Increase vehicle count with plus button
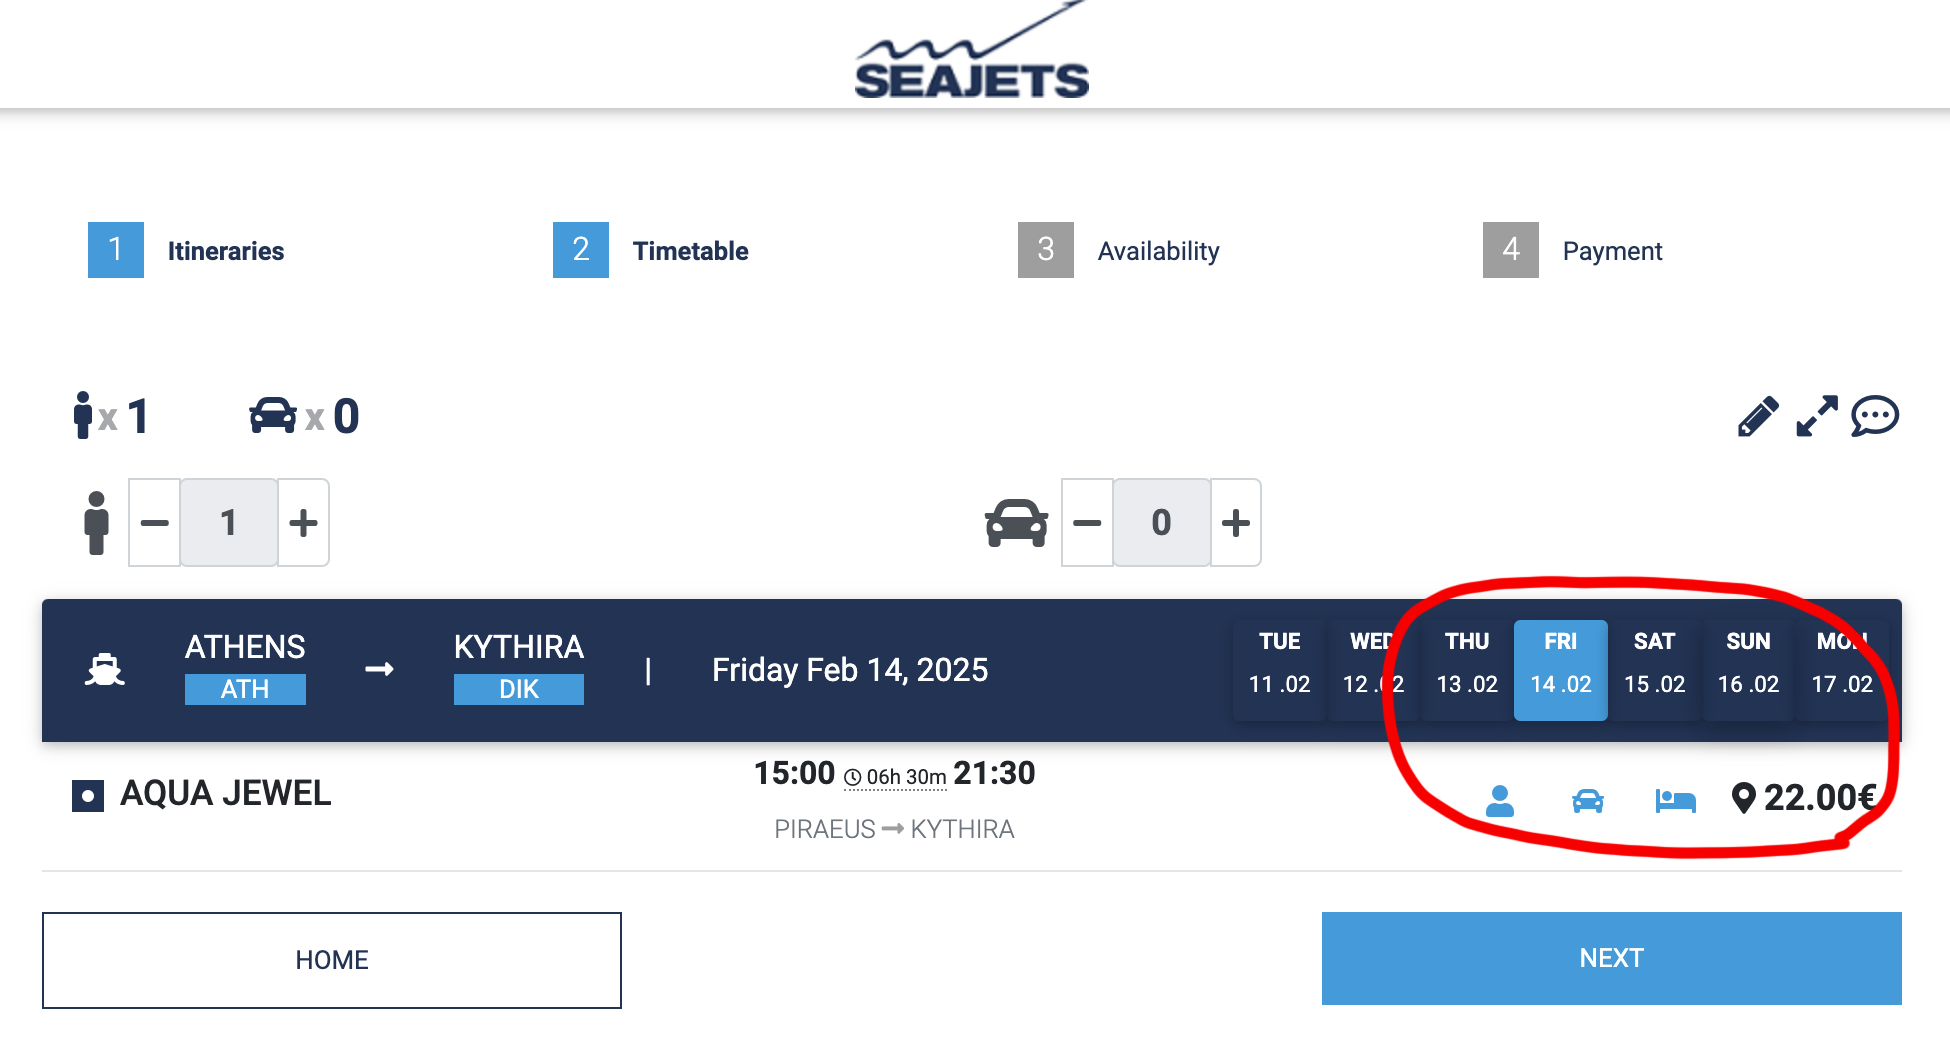The image size is (1950, 1040). 1236,523
